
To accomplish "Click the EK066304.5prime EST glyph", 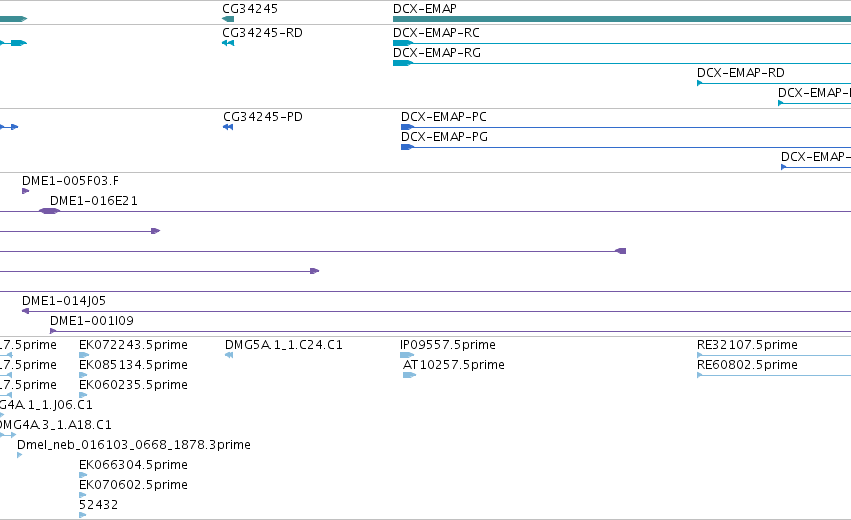I will (83, 475).
